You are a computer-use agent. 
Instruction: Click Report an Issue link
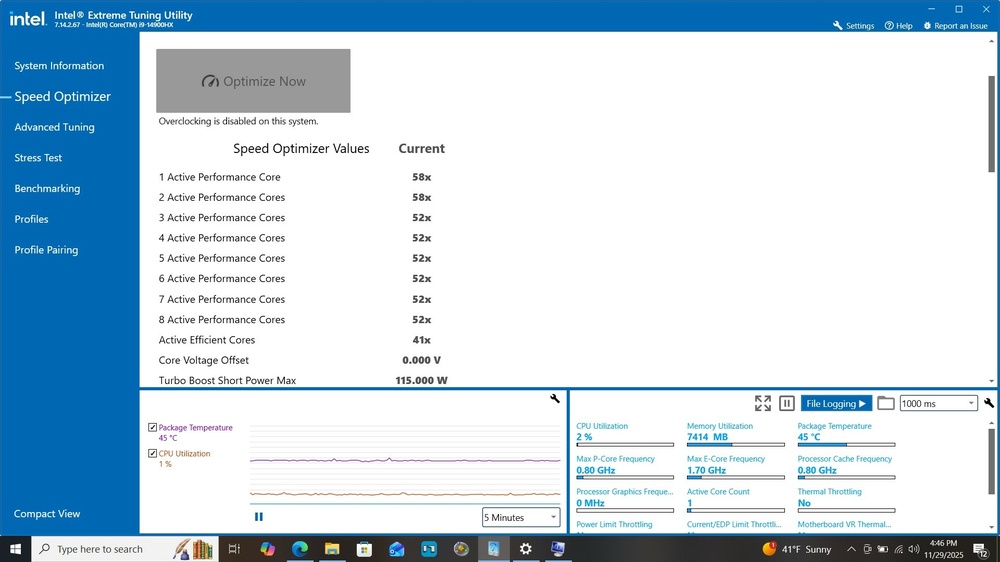[955, 26]
